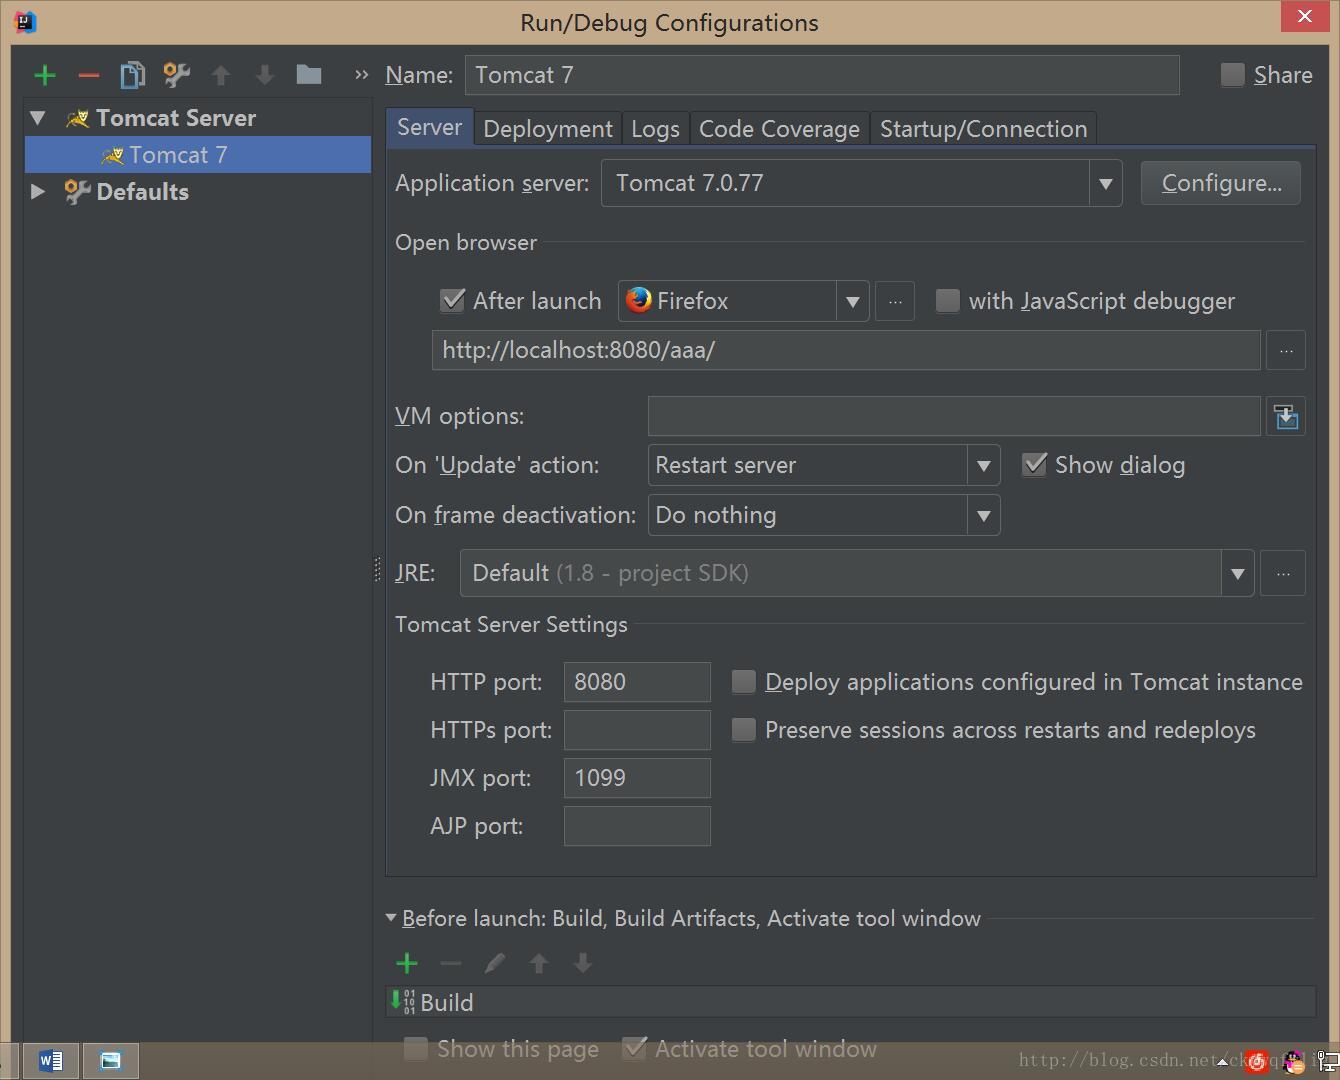
Task: Toggle the Share checkbox
Action: tap(1233, 75)
